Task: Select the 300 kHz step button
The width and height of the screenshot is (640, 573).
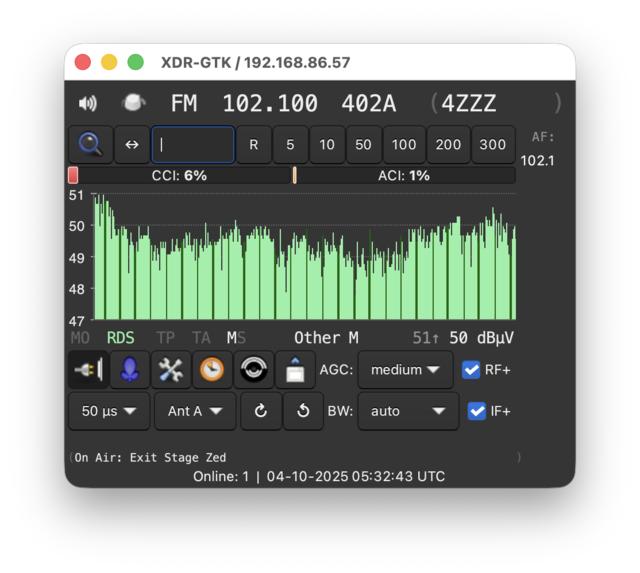Action: click(x=493, y=144)
